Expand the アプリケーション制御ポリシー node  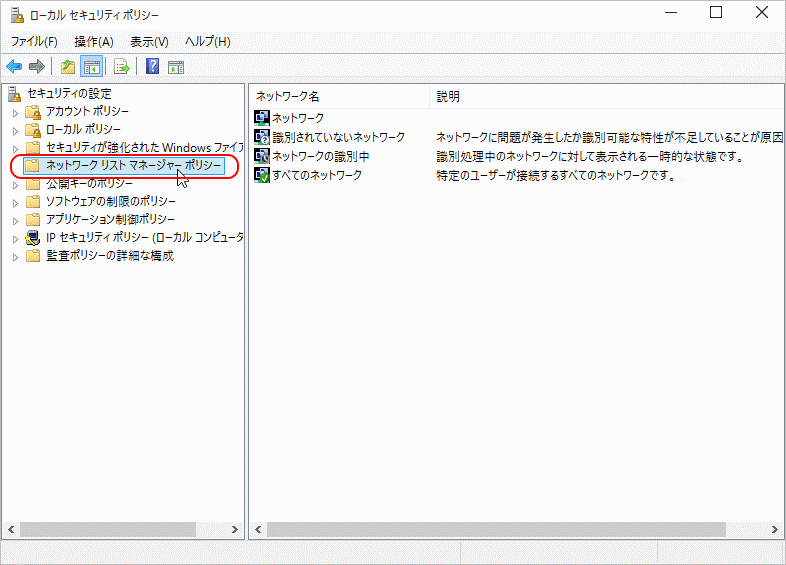(x=16, y=221)
